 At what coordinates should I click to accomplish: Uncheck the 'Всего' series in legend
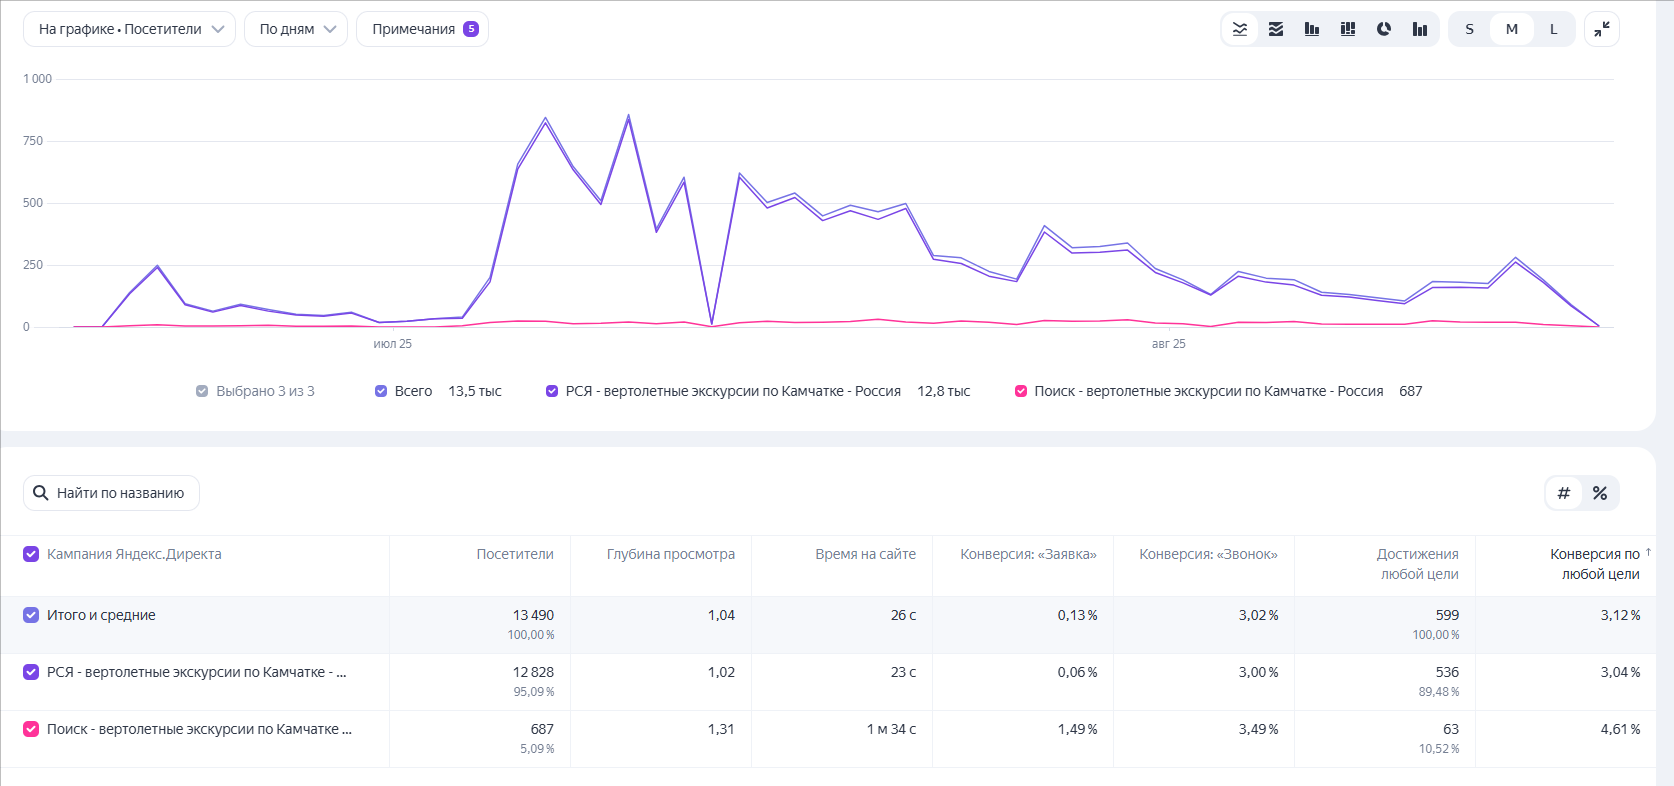point(381,391)
